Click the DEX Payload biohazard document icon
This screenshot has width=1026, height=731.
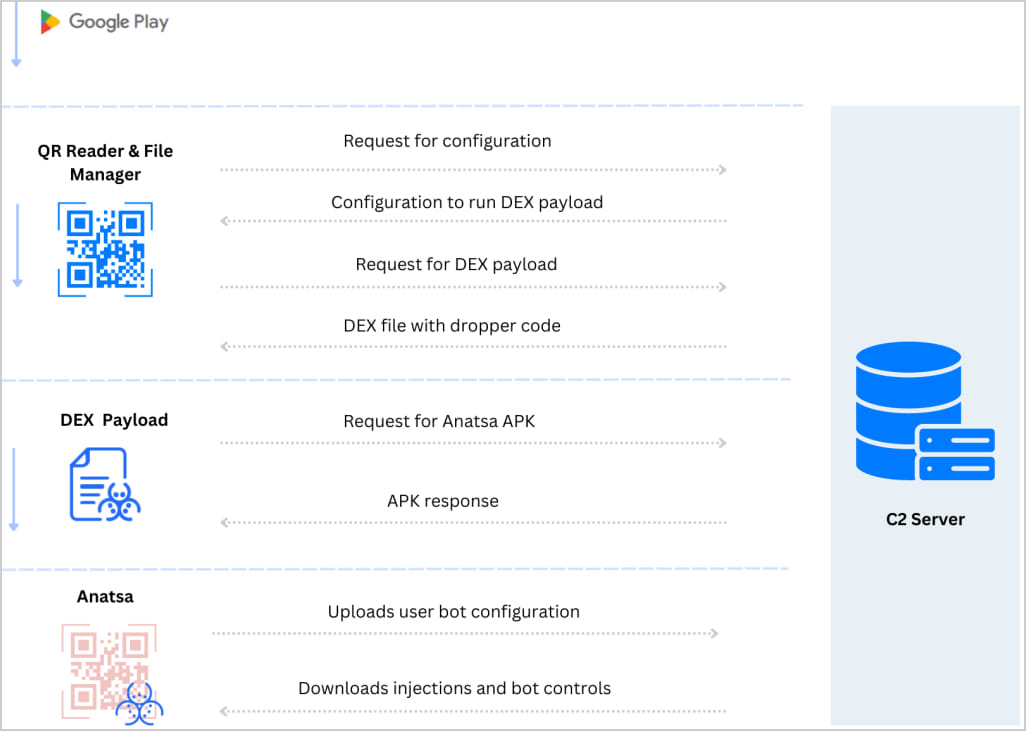point(104,485)
